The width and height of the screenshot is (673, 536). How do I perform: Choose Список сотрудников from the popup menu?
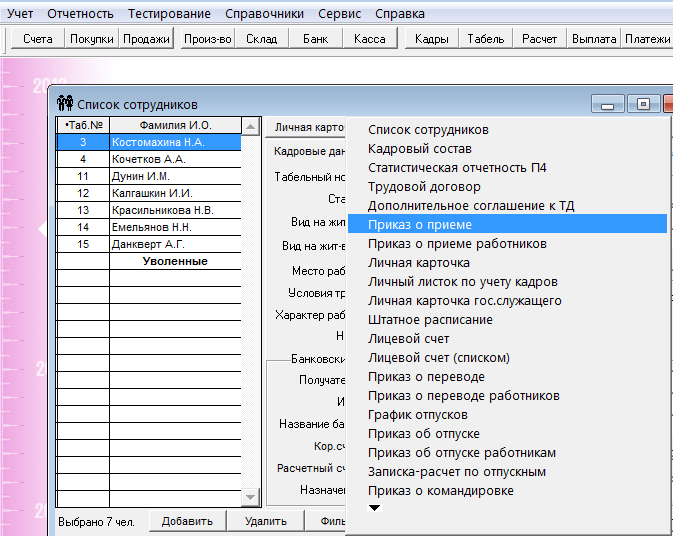click(507, 130)
